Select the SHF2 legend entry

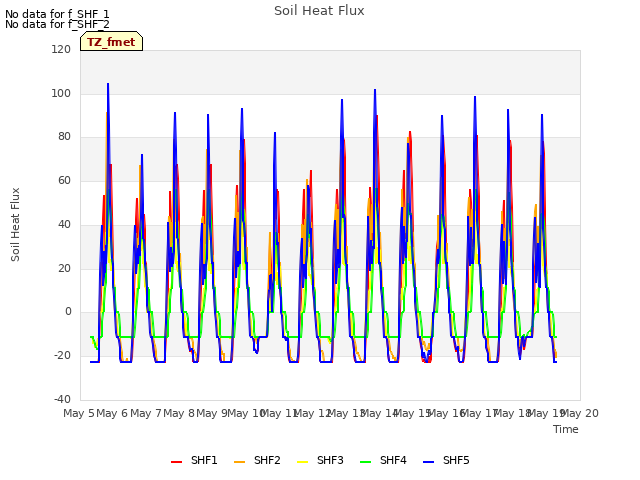pyautogui.click(x=257, y=460)
